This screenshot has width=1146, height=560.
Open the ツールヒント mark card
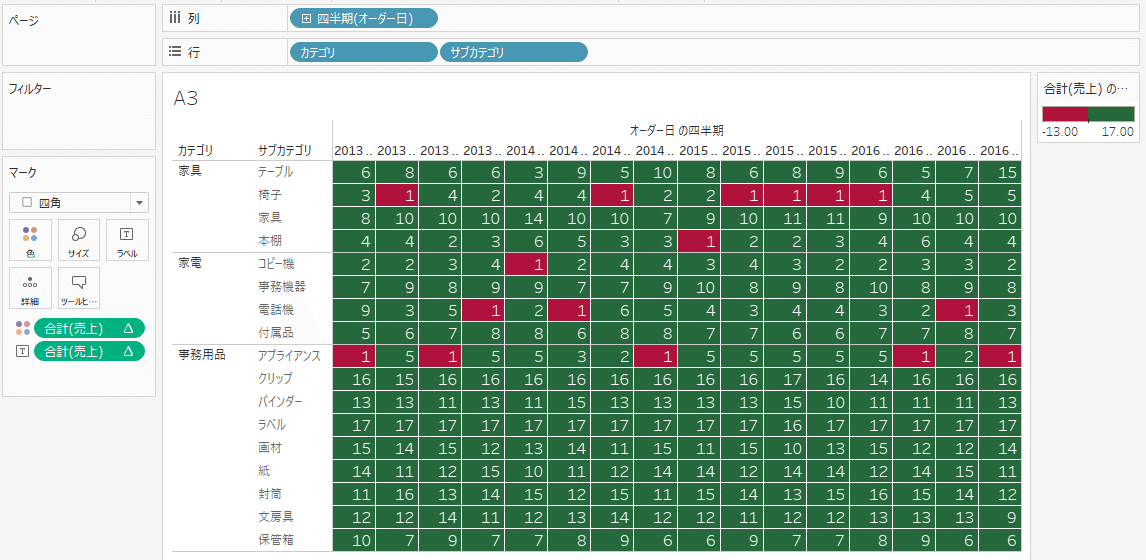(x=79, y=288)
